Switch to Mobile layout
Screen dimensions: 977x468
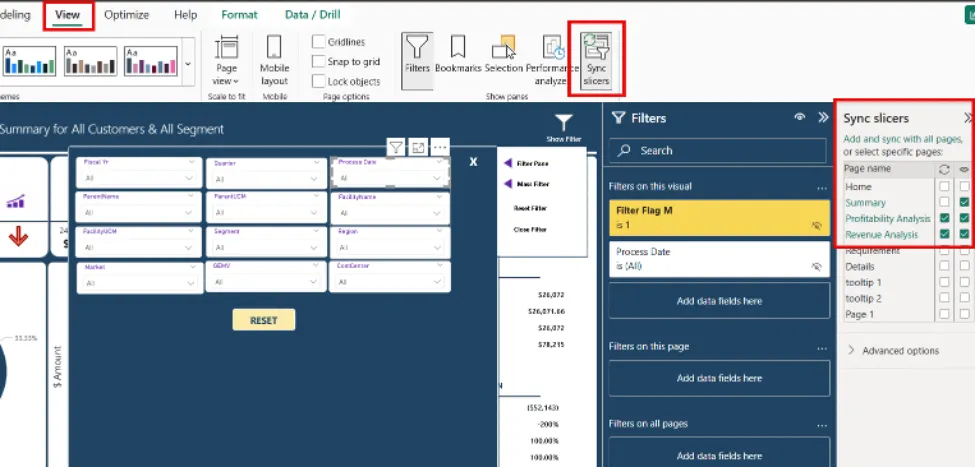274,59
